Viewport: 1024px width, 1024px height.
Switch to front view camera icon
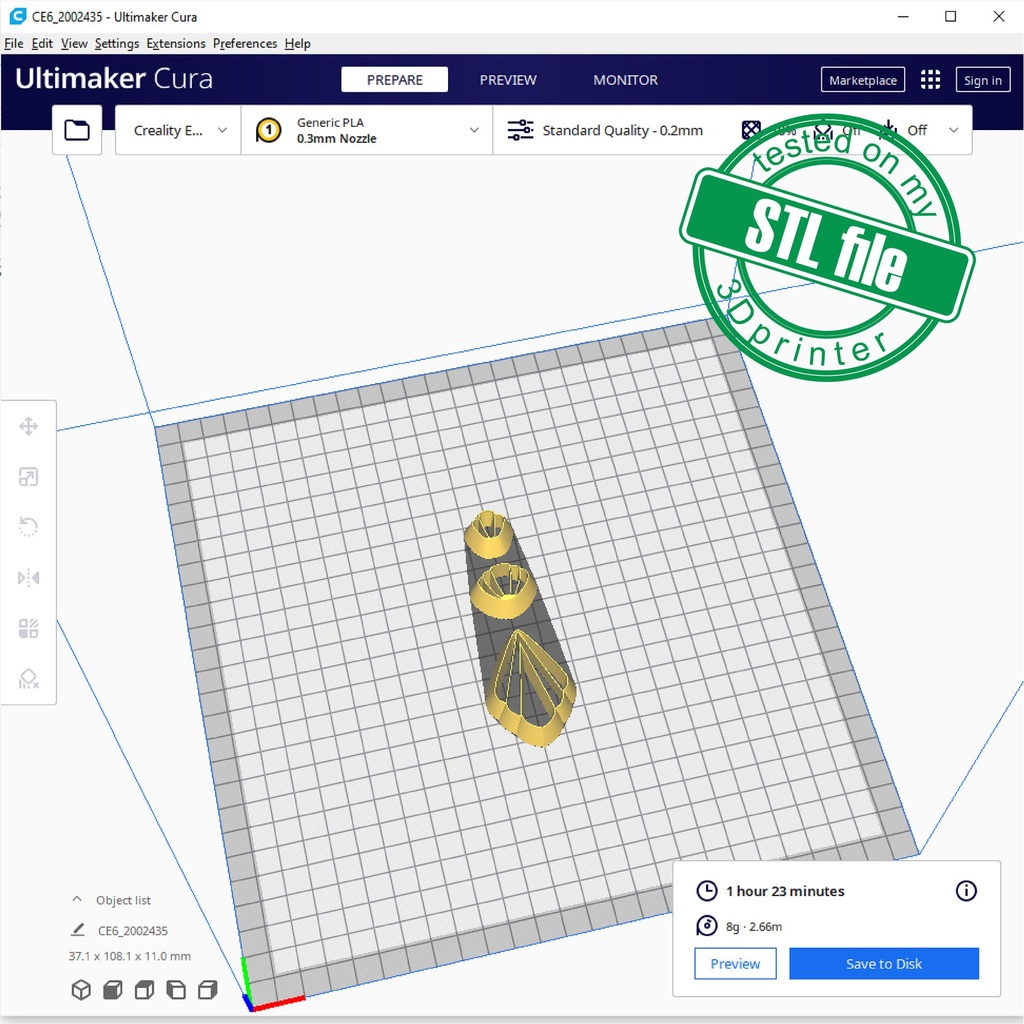pos(113,990)
